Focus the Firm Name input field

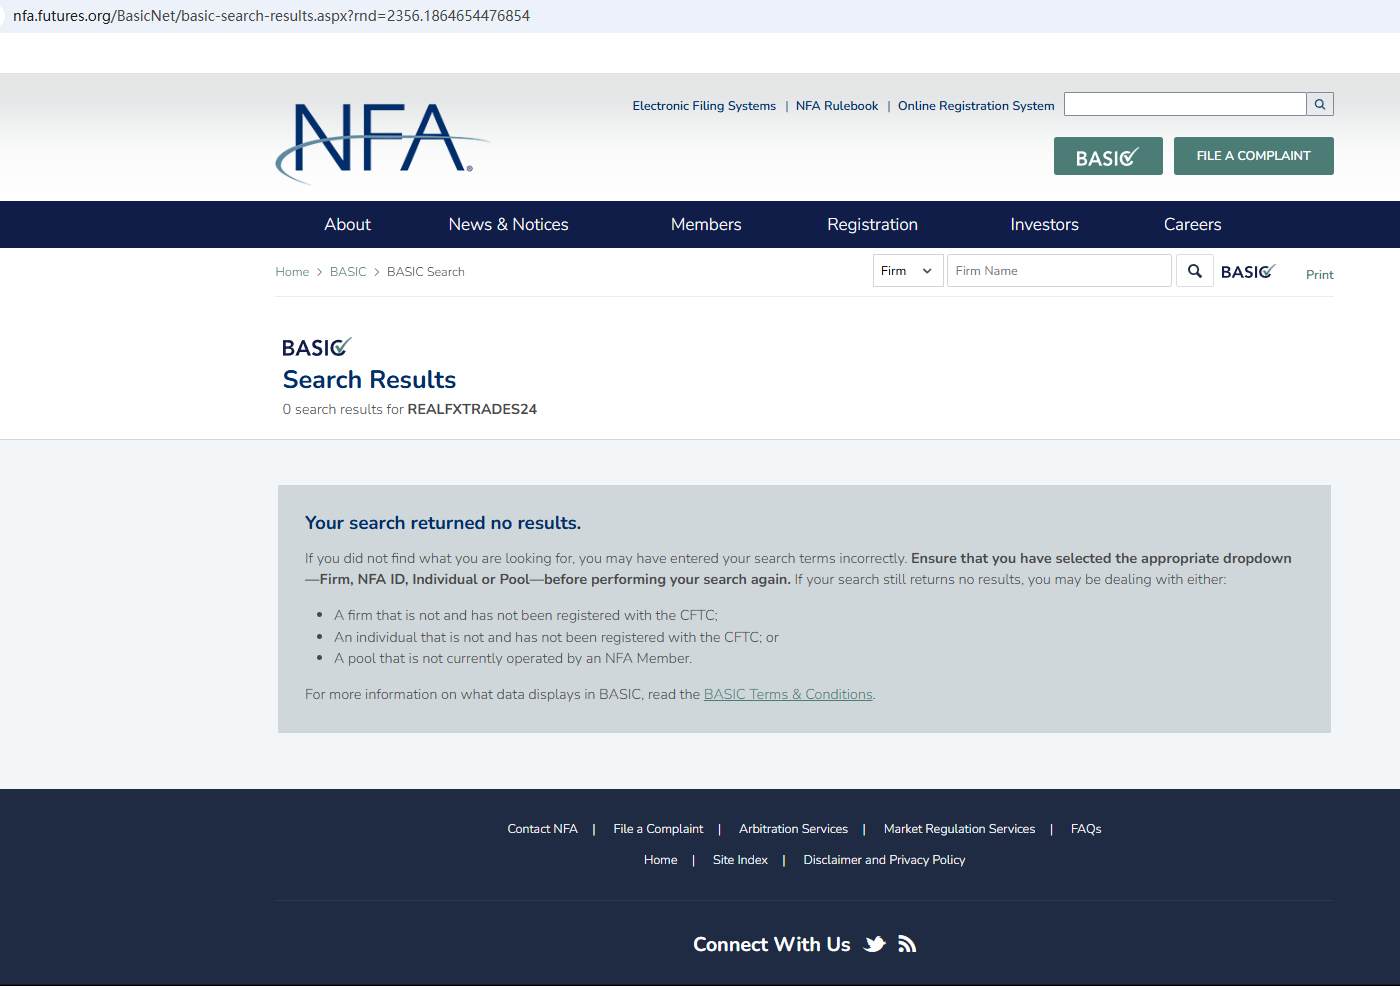(x=1059, y=271)
